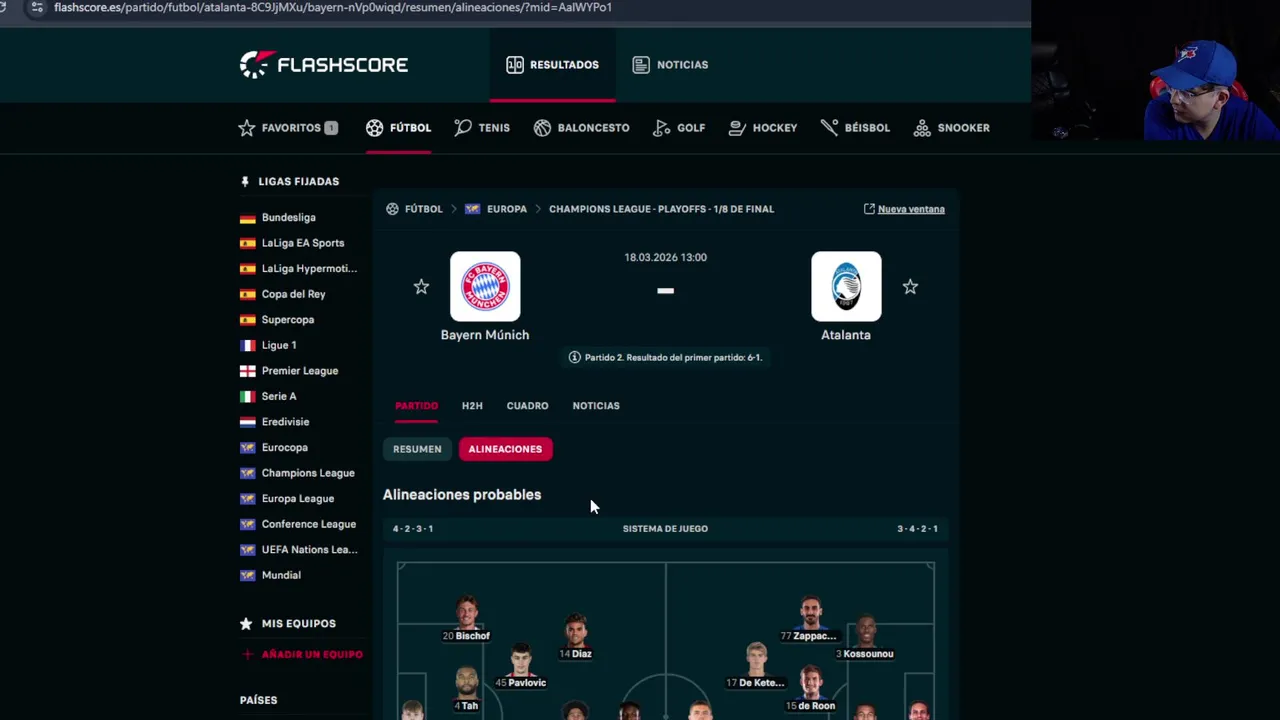Click player Zappacosta in lineup
The width and height of the screenshot is (1280, 720).
click(x=810, y=619)
